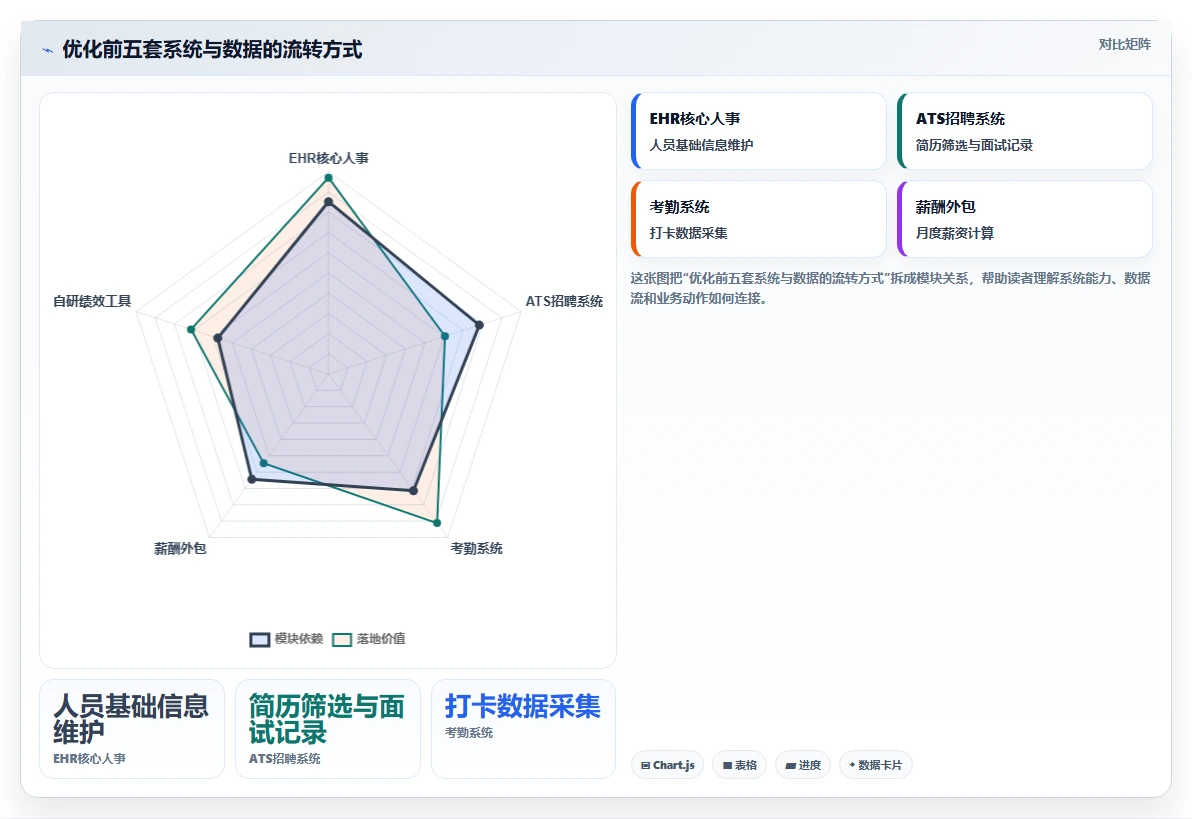
Task: Click the 进度 tag chip
Action: click(803, 765)
